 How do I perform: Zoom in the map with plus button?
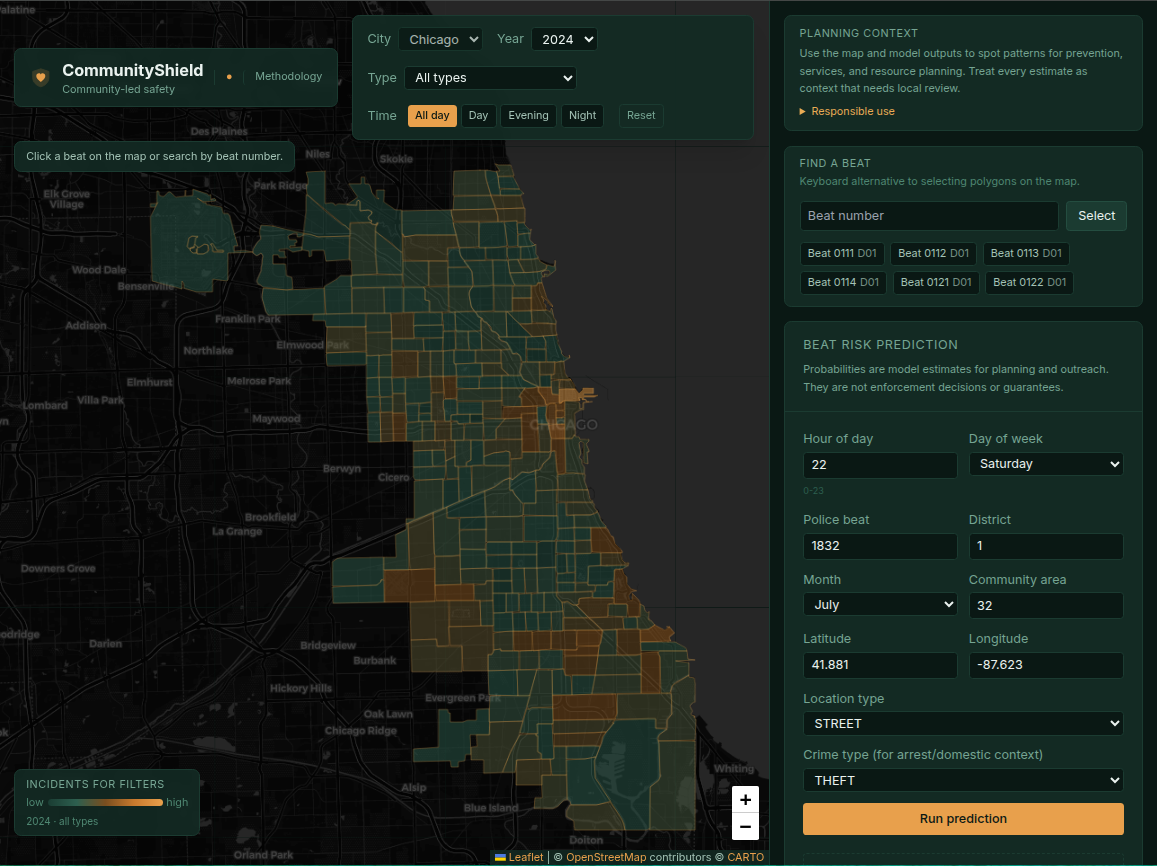(x=745, y=800)
